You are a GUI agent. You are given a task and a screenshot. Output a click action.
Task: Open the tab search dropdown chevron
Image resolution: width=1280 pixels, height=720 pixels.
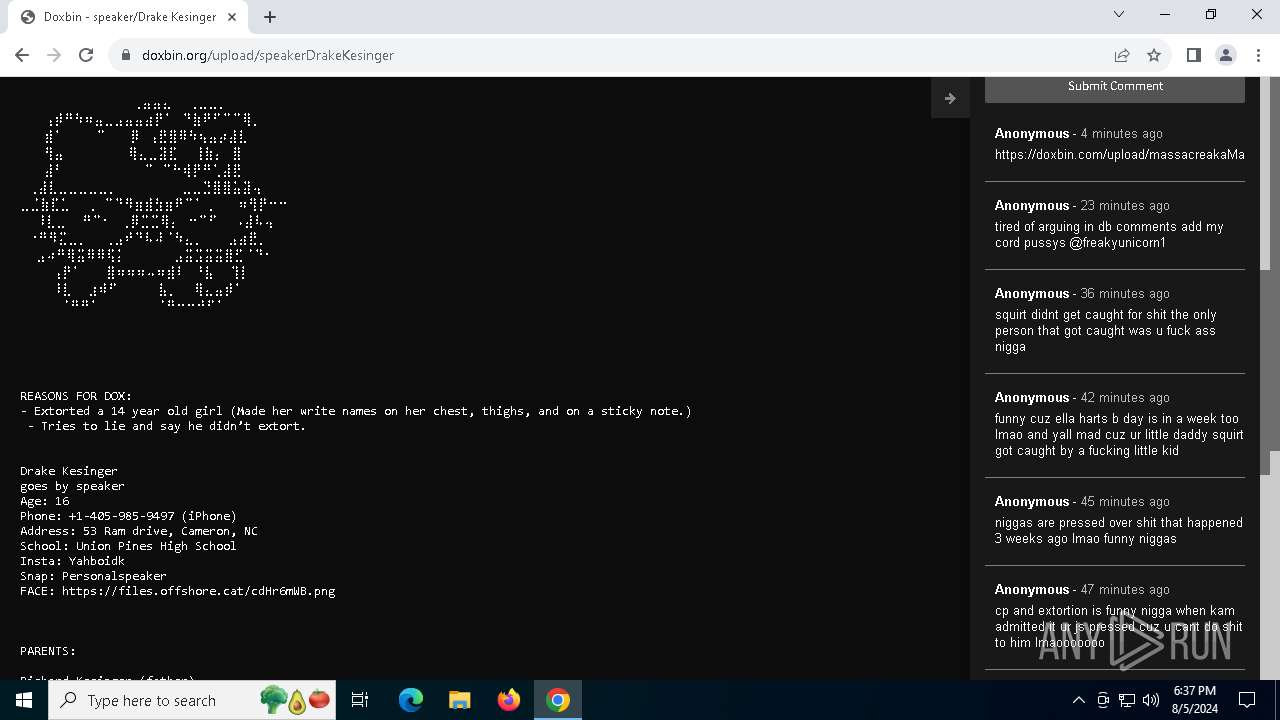[1119, 14]
